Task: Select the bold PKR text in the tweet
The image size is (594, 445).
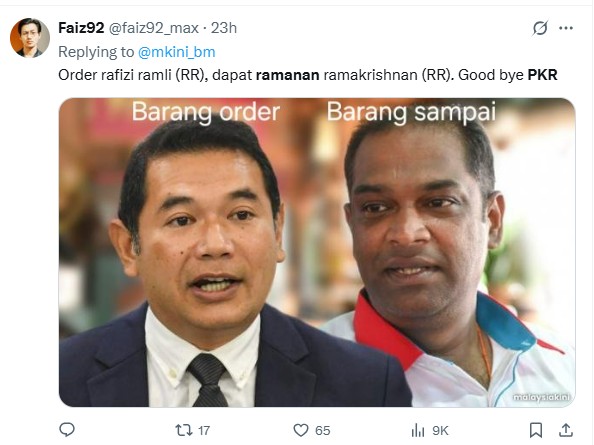Action: pyautogui.click(x=542, y=75)
